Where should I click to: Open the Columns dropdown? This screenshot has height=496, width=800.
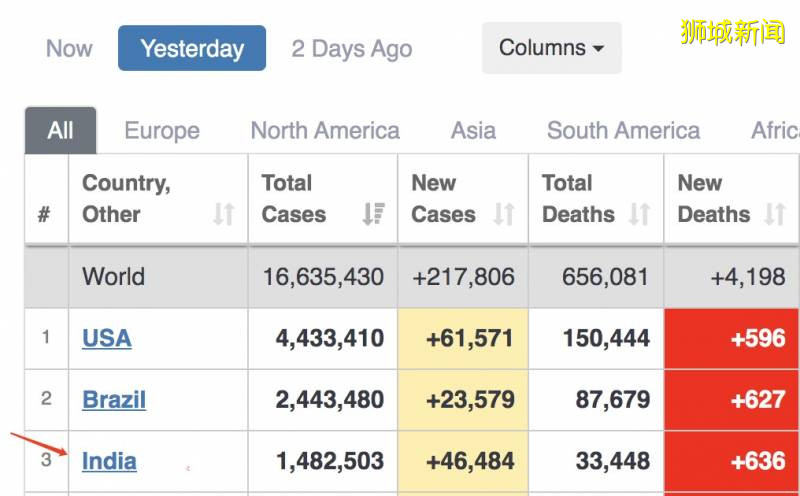[551, 48]
